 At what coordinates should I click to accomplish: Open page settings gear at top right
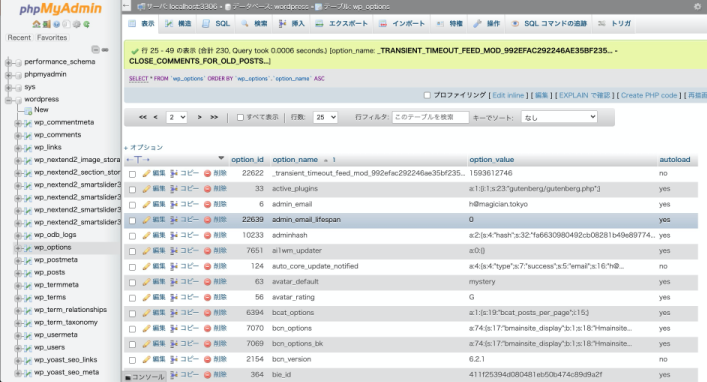[697, 7]
